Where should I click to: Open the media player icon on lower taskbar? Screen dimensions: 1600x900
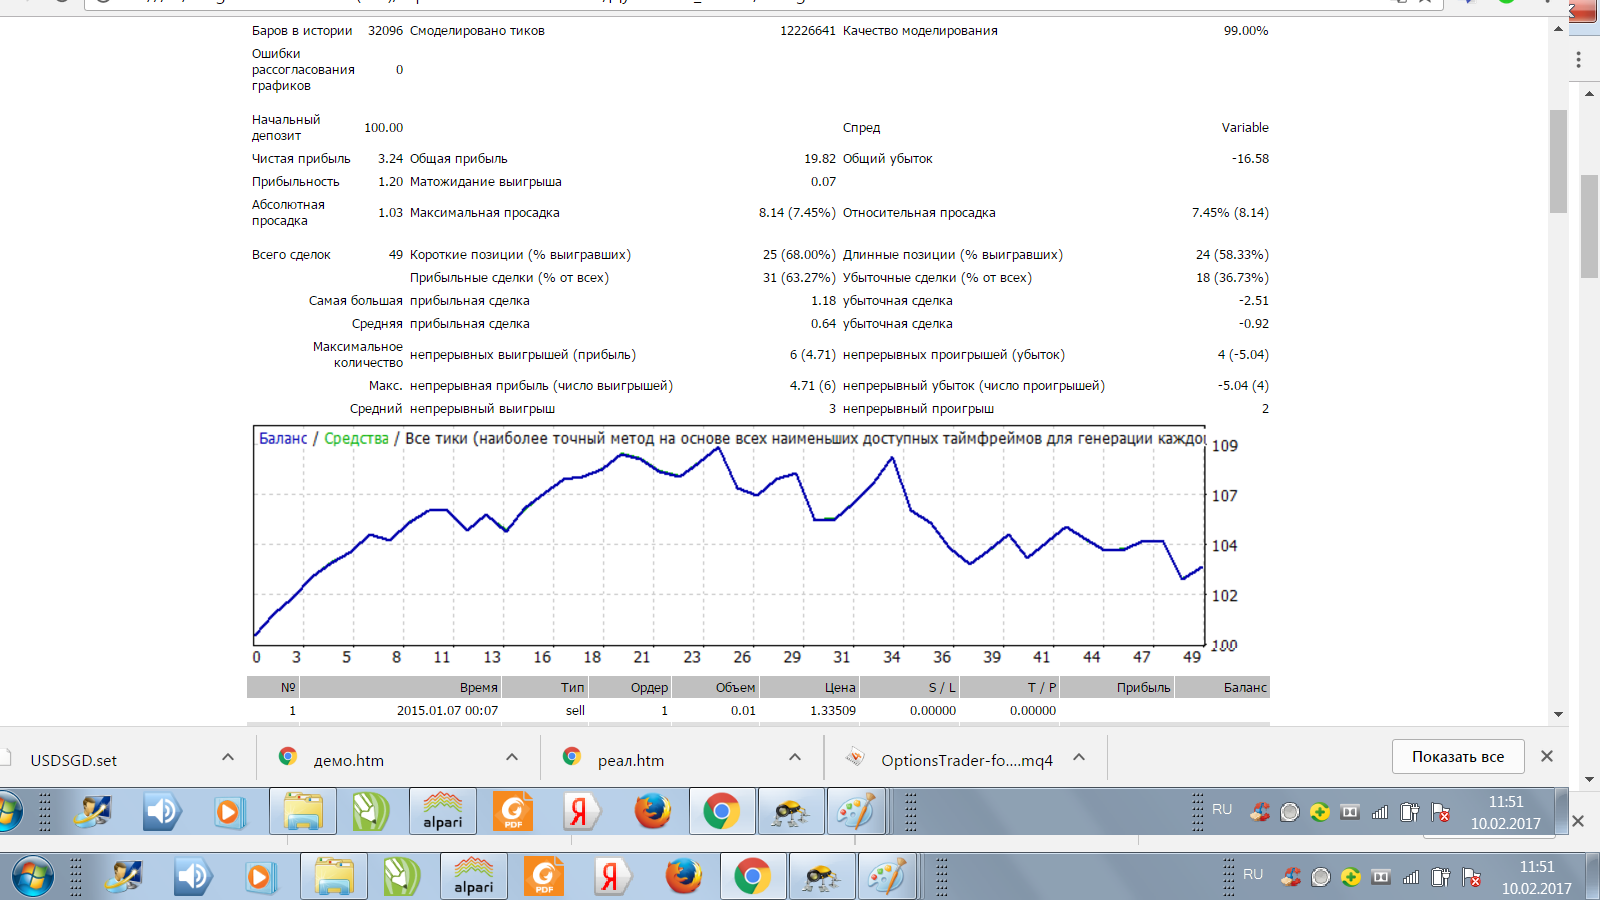[259, 877]
